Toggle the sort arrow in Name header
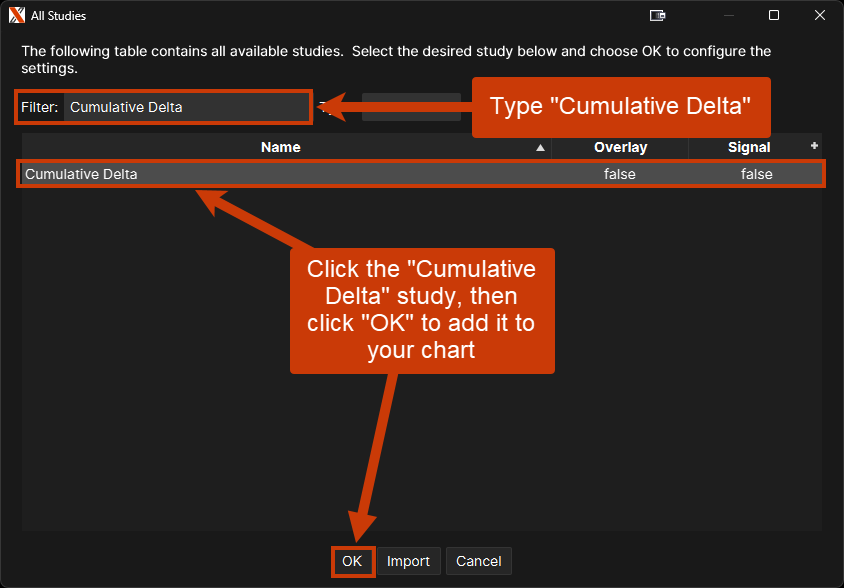The height and width of the screenshot is (588, 844). tap(541, 148)
